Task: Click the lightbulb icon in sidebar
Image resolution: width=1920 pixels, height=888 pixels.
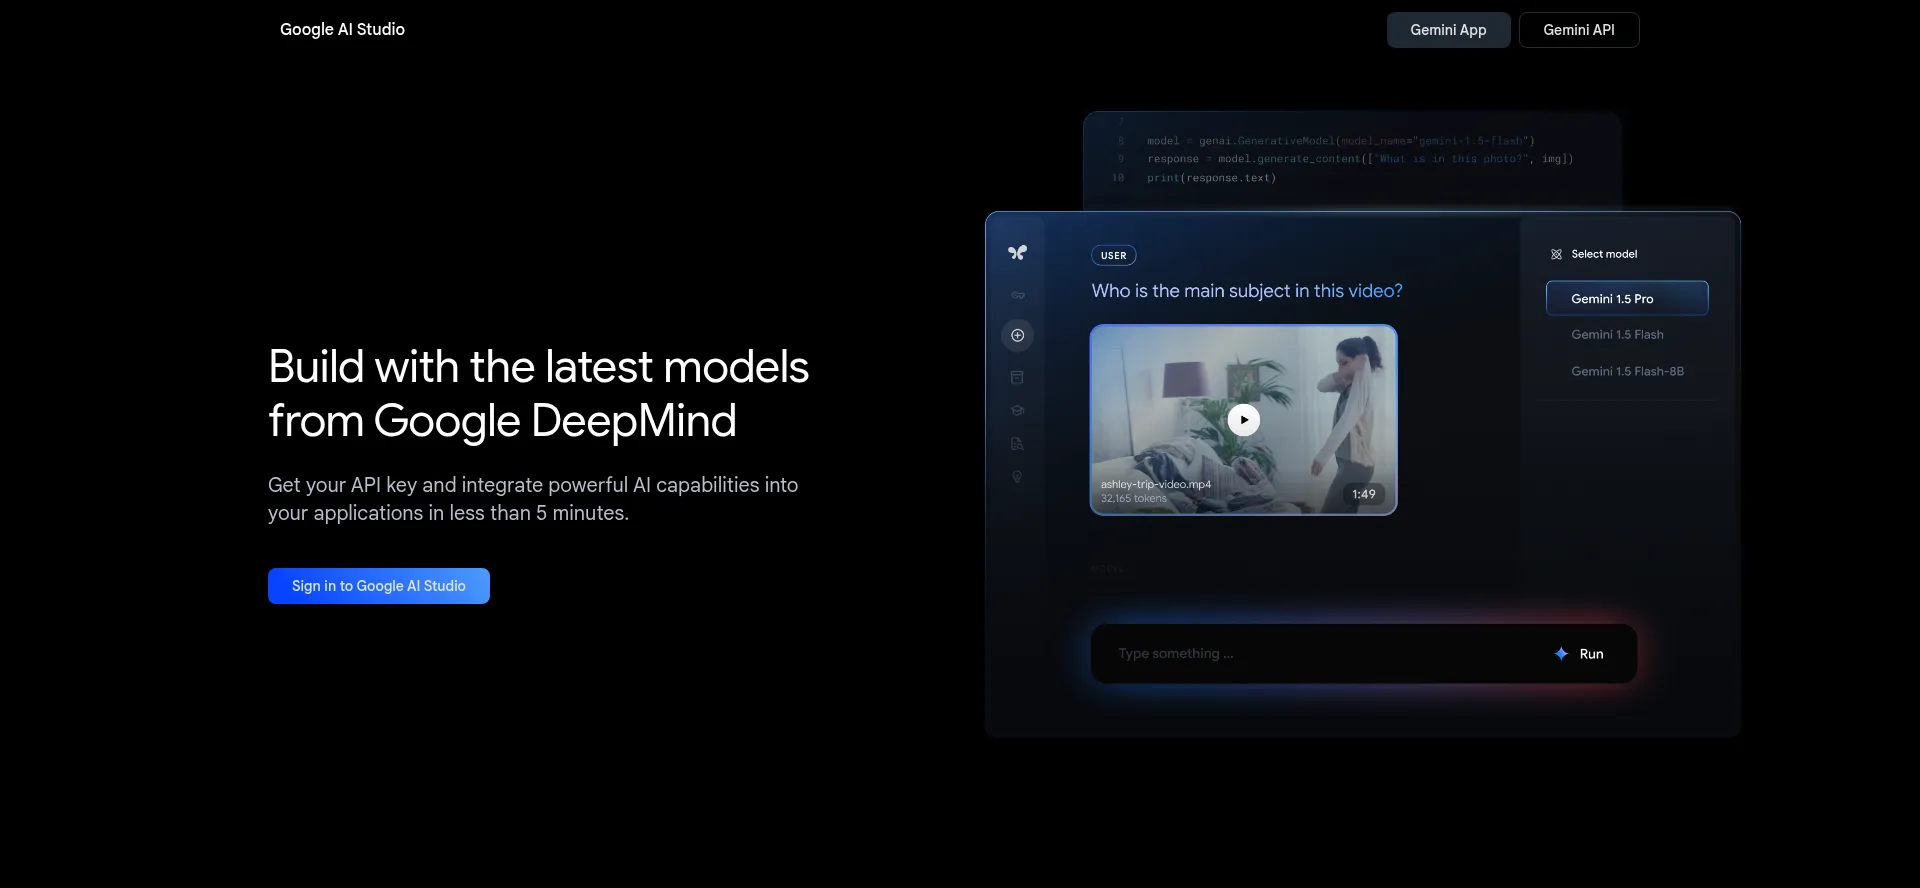Action: coord(1017,477)
